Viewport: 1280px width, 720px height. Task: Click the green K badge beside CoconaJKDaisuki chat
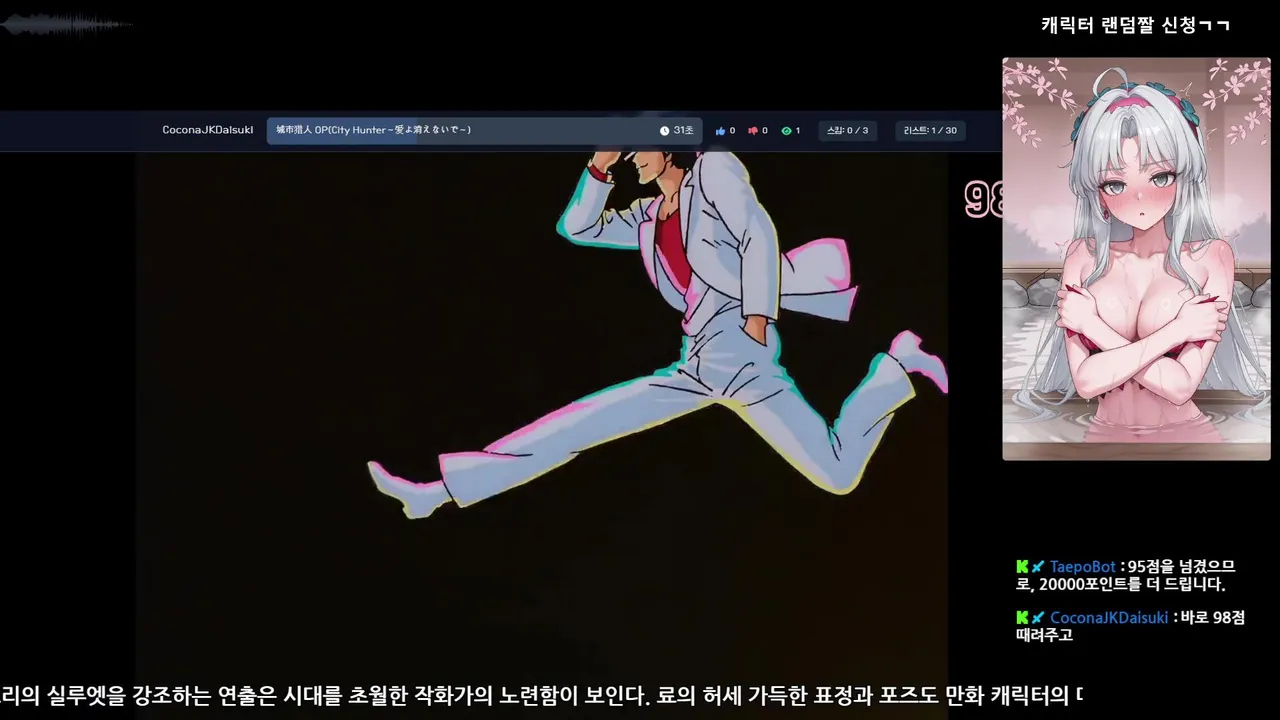1022,618
